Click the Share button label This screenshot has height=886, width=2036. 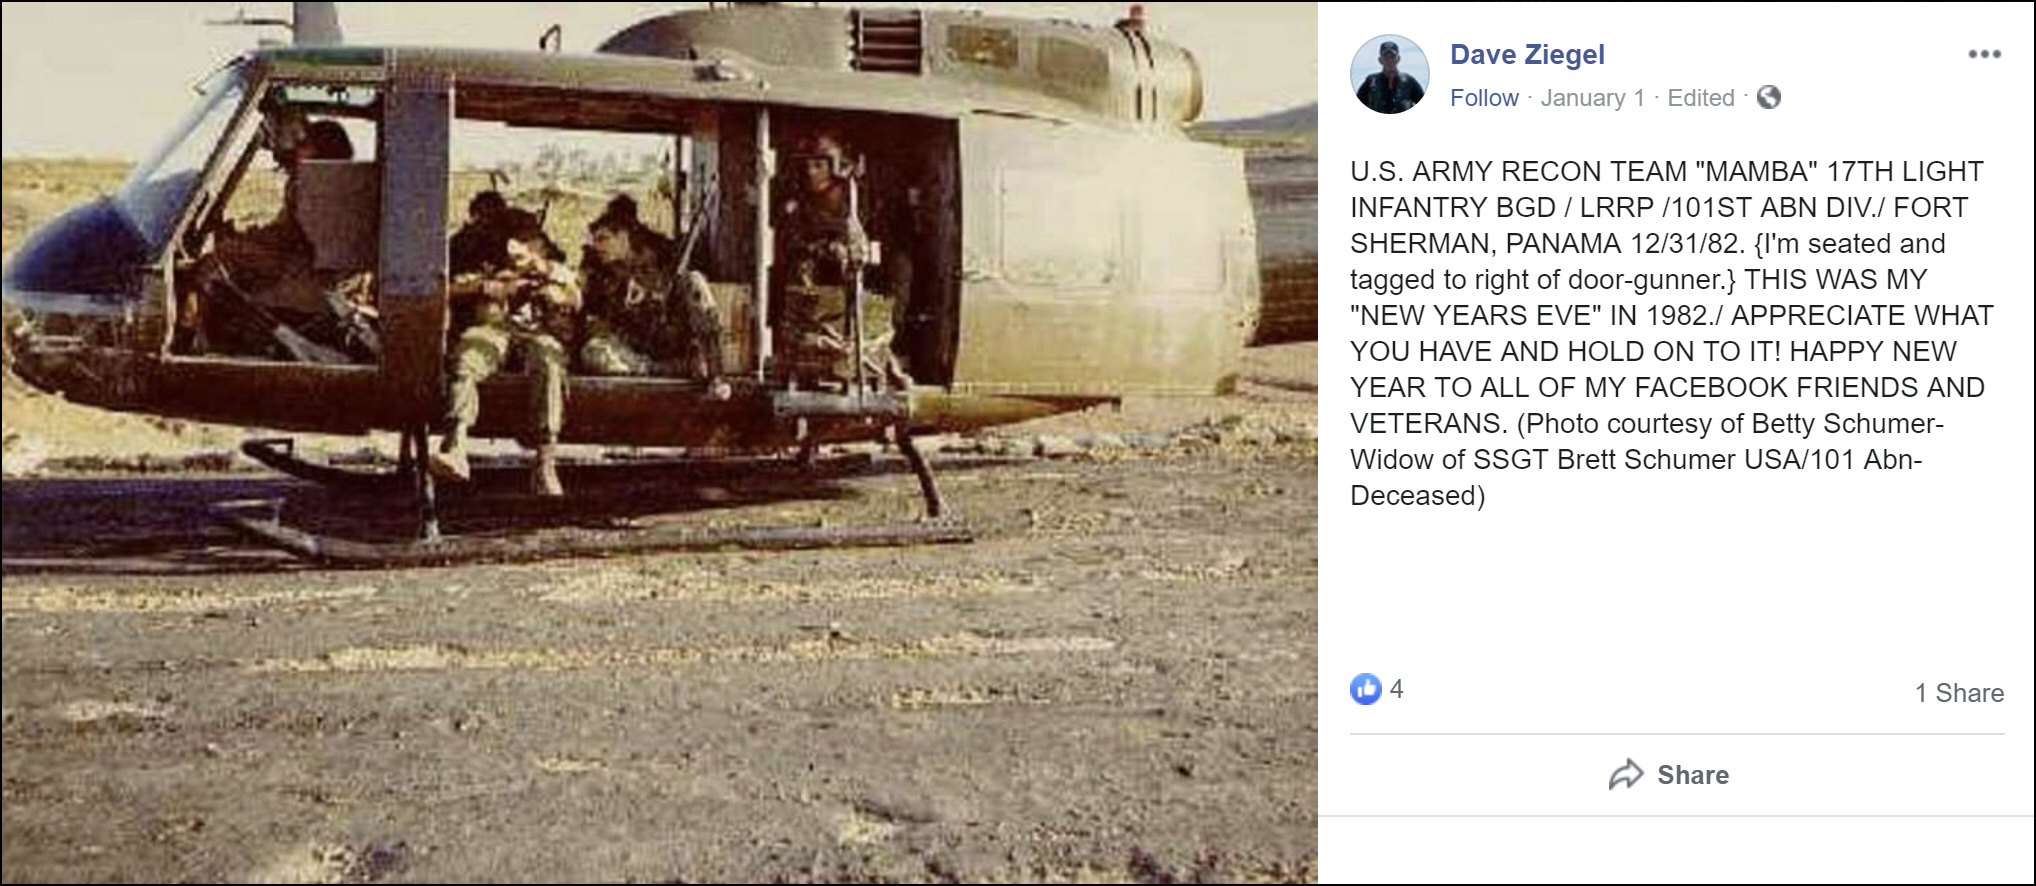[1692, 775]
